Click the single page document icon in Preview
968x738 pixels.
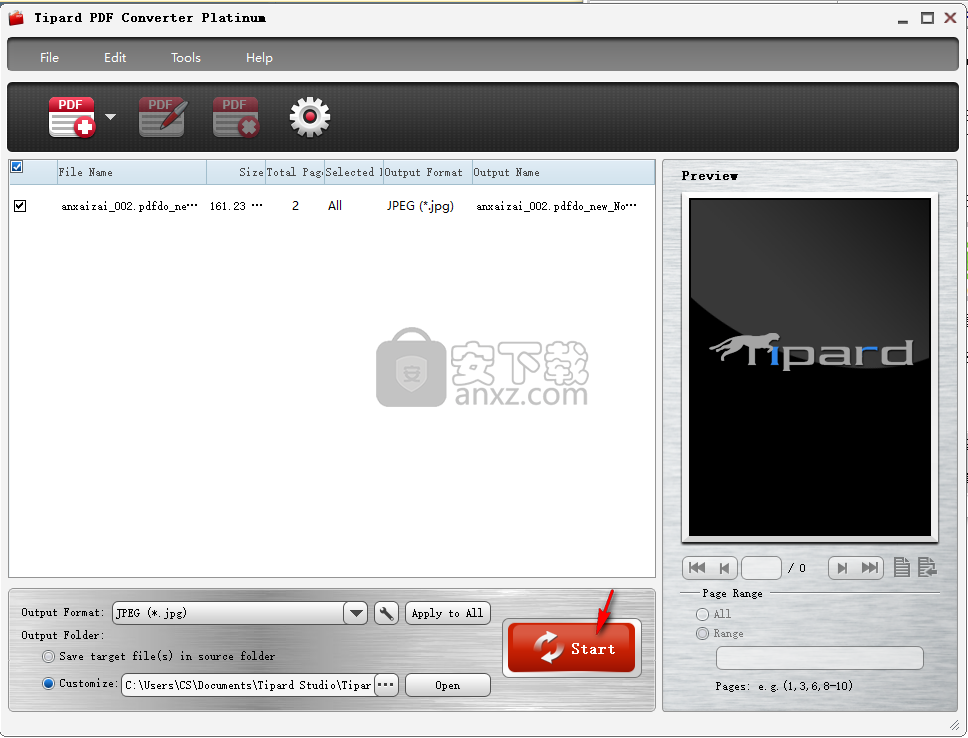pyautogui.click(x=902, y=568)
